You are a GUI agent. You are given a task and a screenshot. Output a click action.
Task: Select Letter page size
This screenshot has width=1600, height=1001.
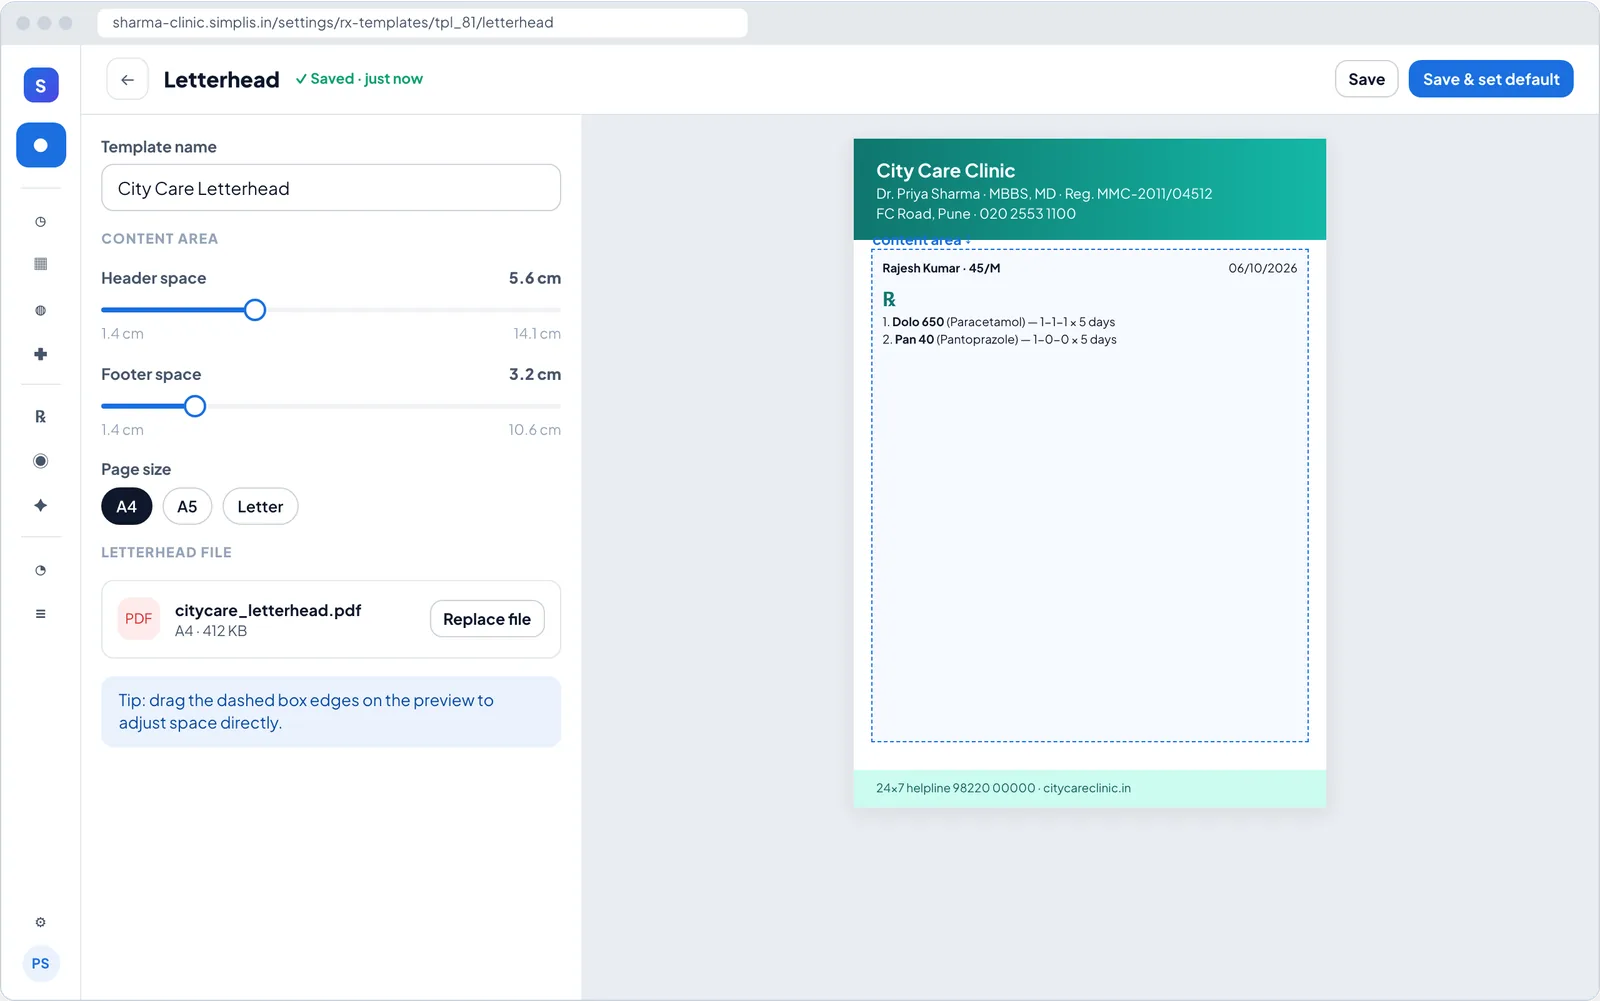pyautogui.click(x=260, y=506)
